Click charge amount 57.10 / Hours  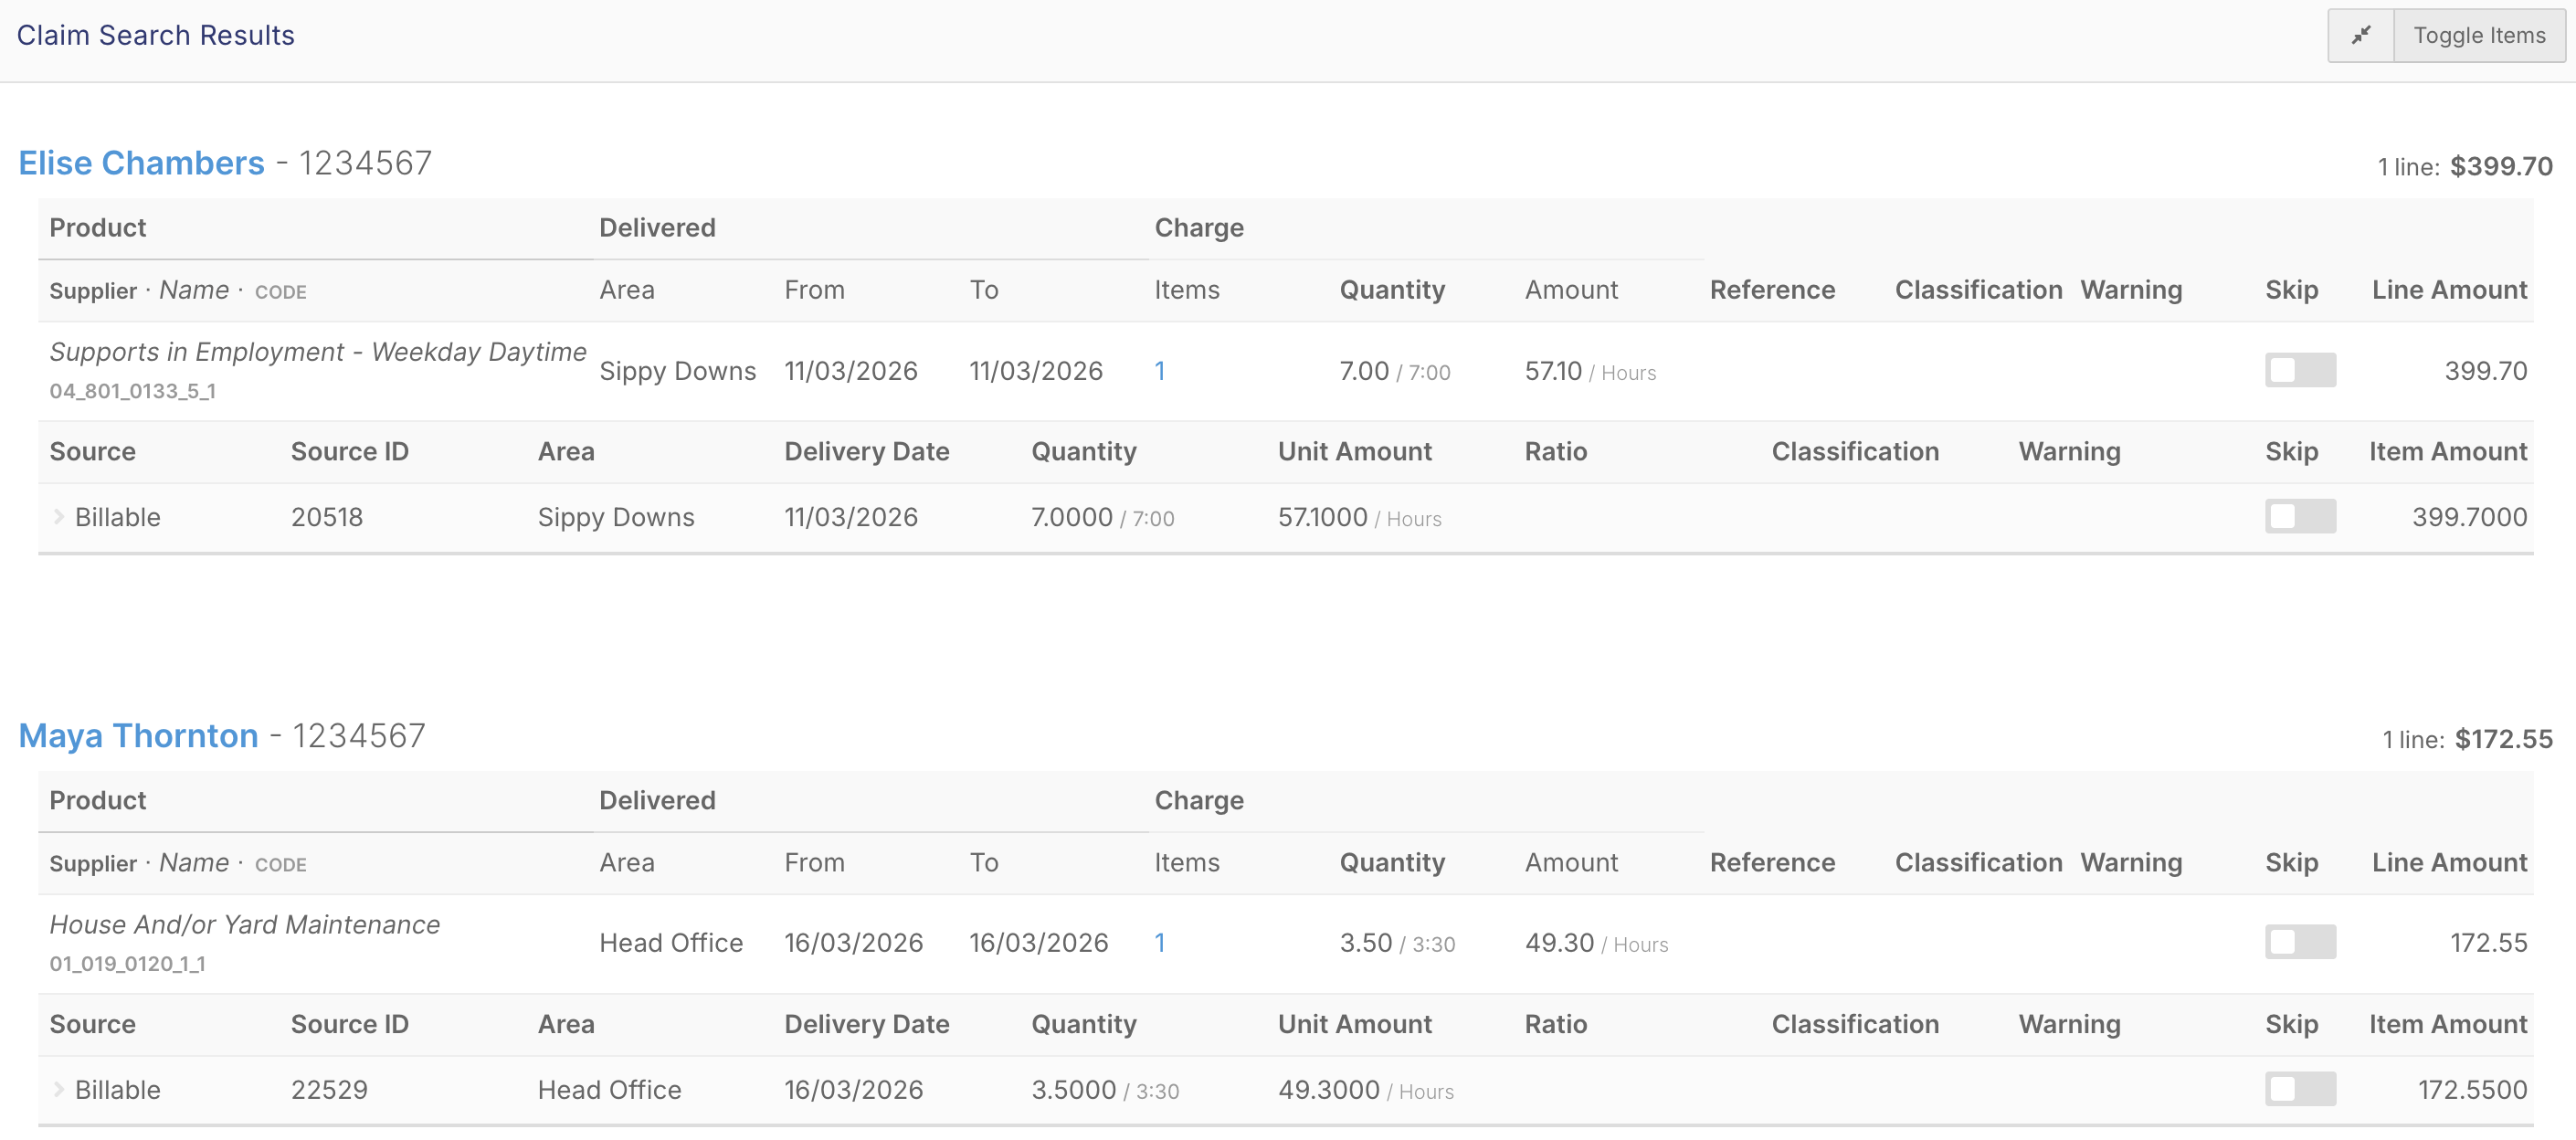click(x=1590, y=371)
